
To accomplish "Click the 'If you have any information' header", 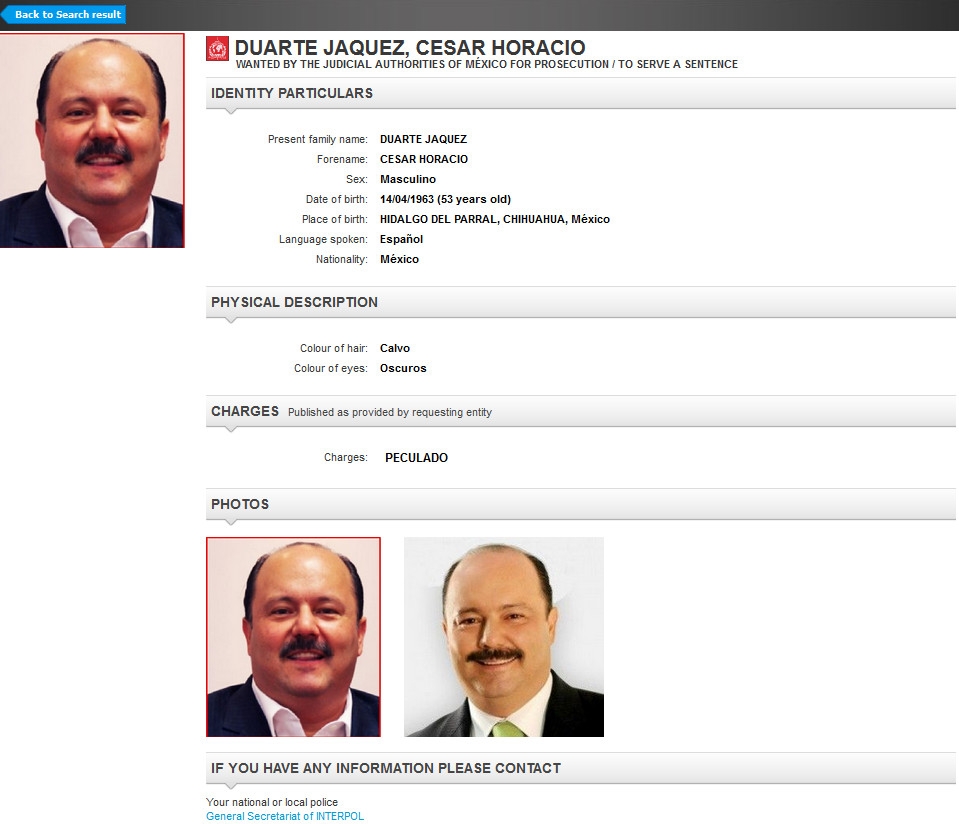I will click(x=385, y=768).
